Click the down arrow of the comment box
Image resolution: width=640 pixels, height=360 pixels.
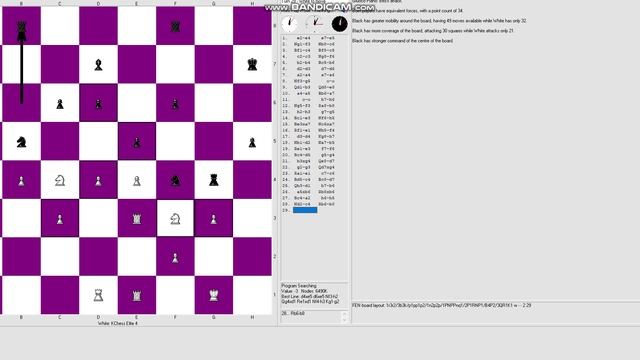point(344,320)
